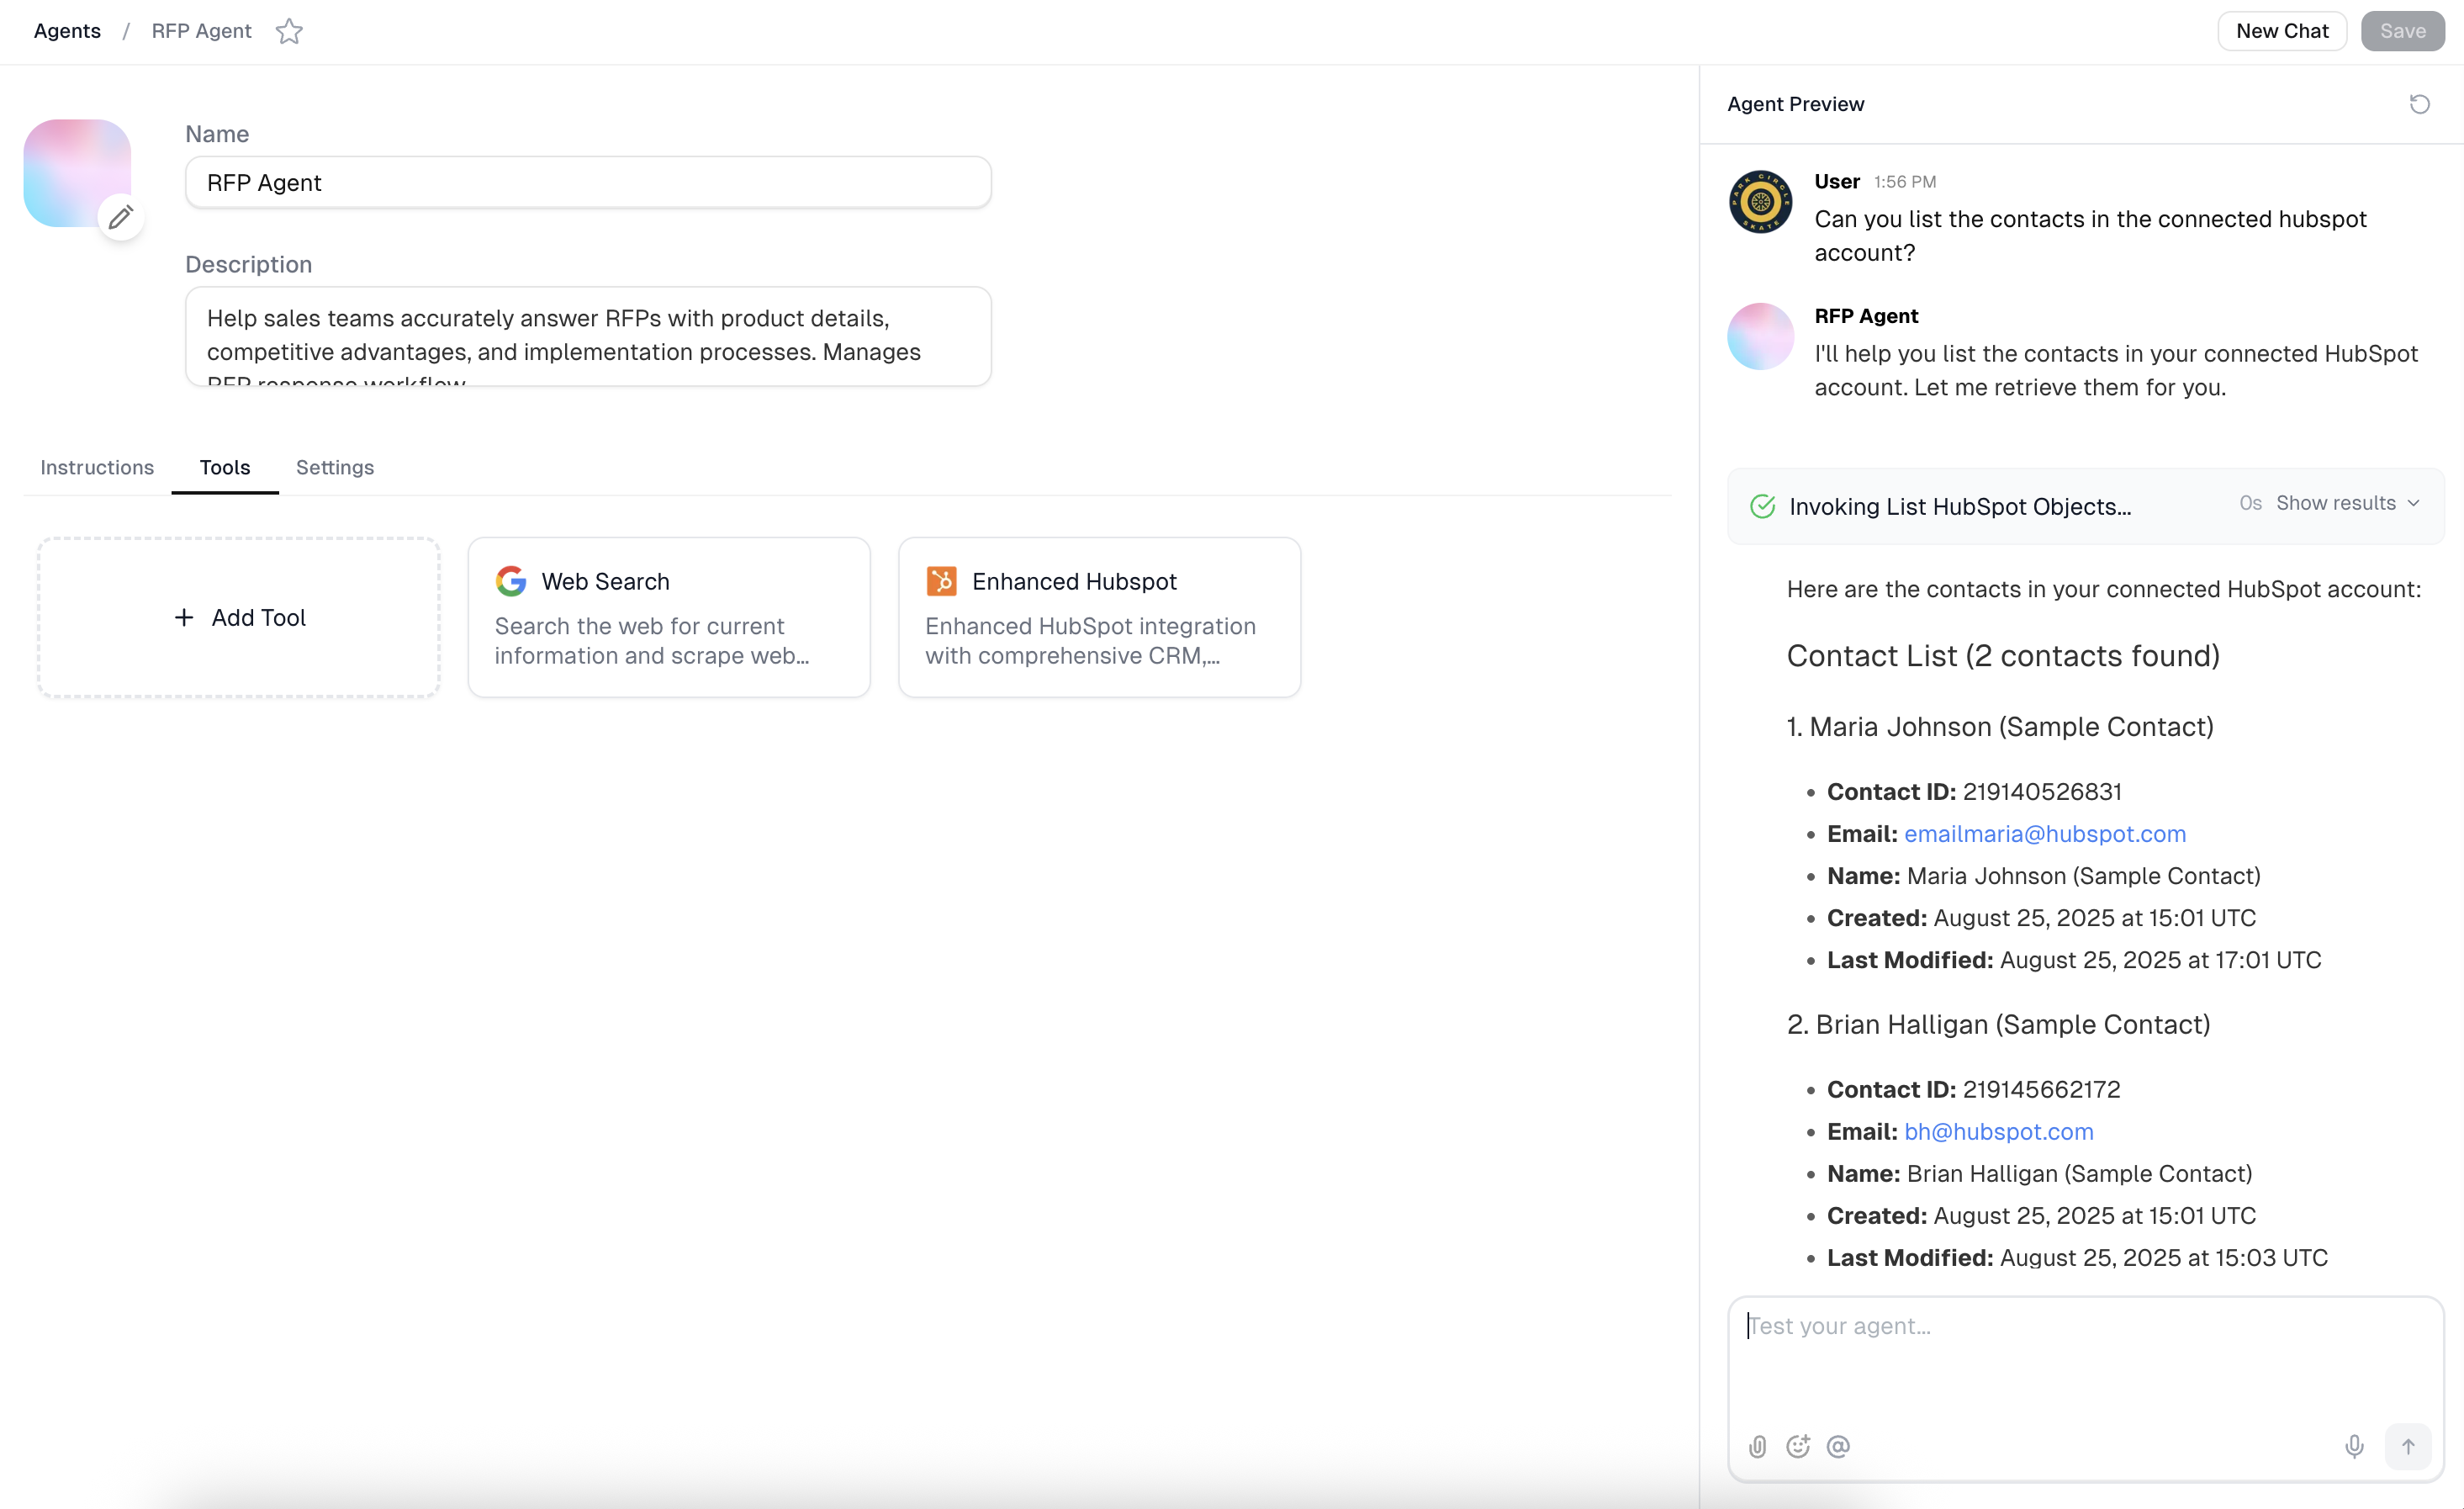This screenshot has width=2464, height=1509.
Task: Star the RFP Agent as favorite
Action: (289, 31)
